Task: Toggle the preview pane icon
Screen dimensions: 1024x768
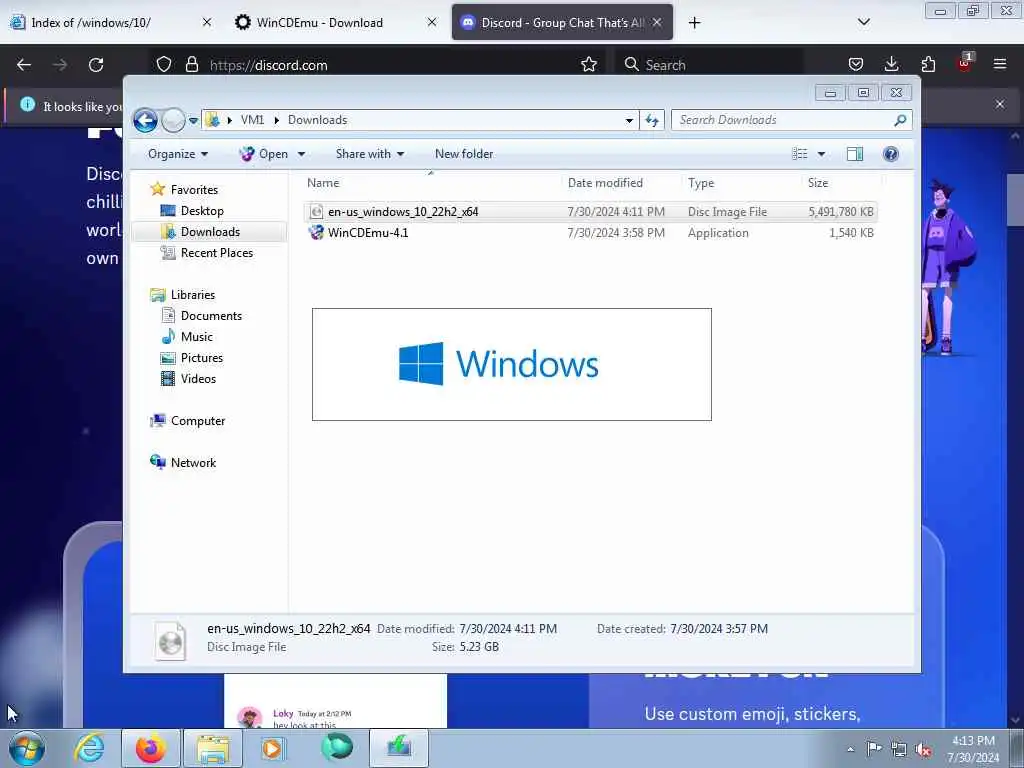Action: point(855,154)
